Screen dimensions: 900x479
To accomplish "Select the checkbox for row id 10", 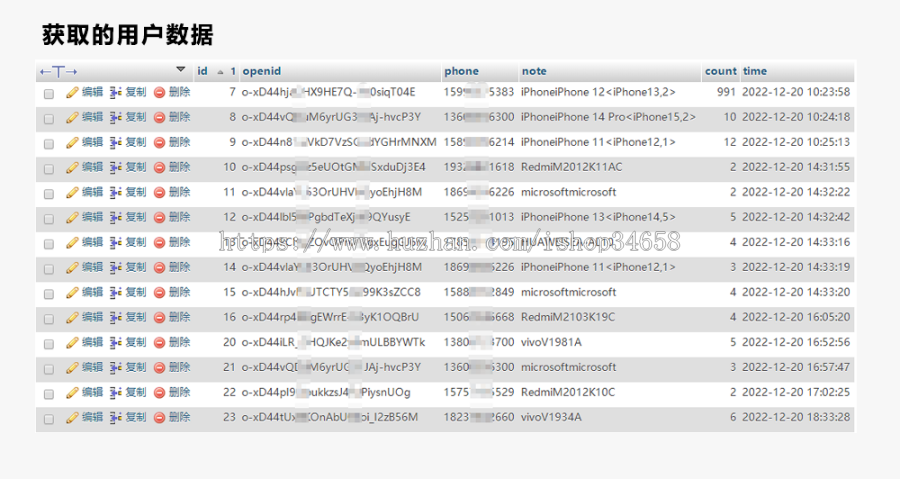I will pos(49,169).
